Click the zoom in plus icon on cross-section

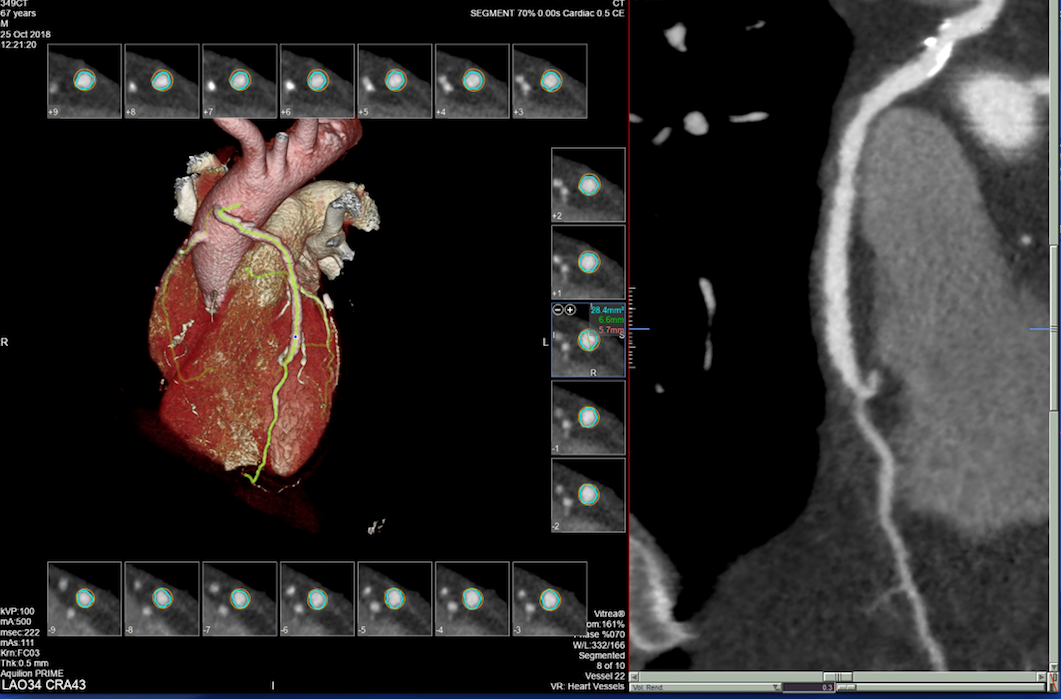570,310
